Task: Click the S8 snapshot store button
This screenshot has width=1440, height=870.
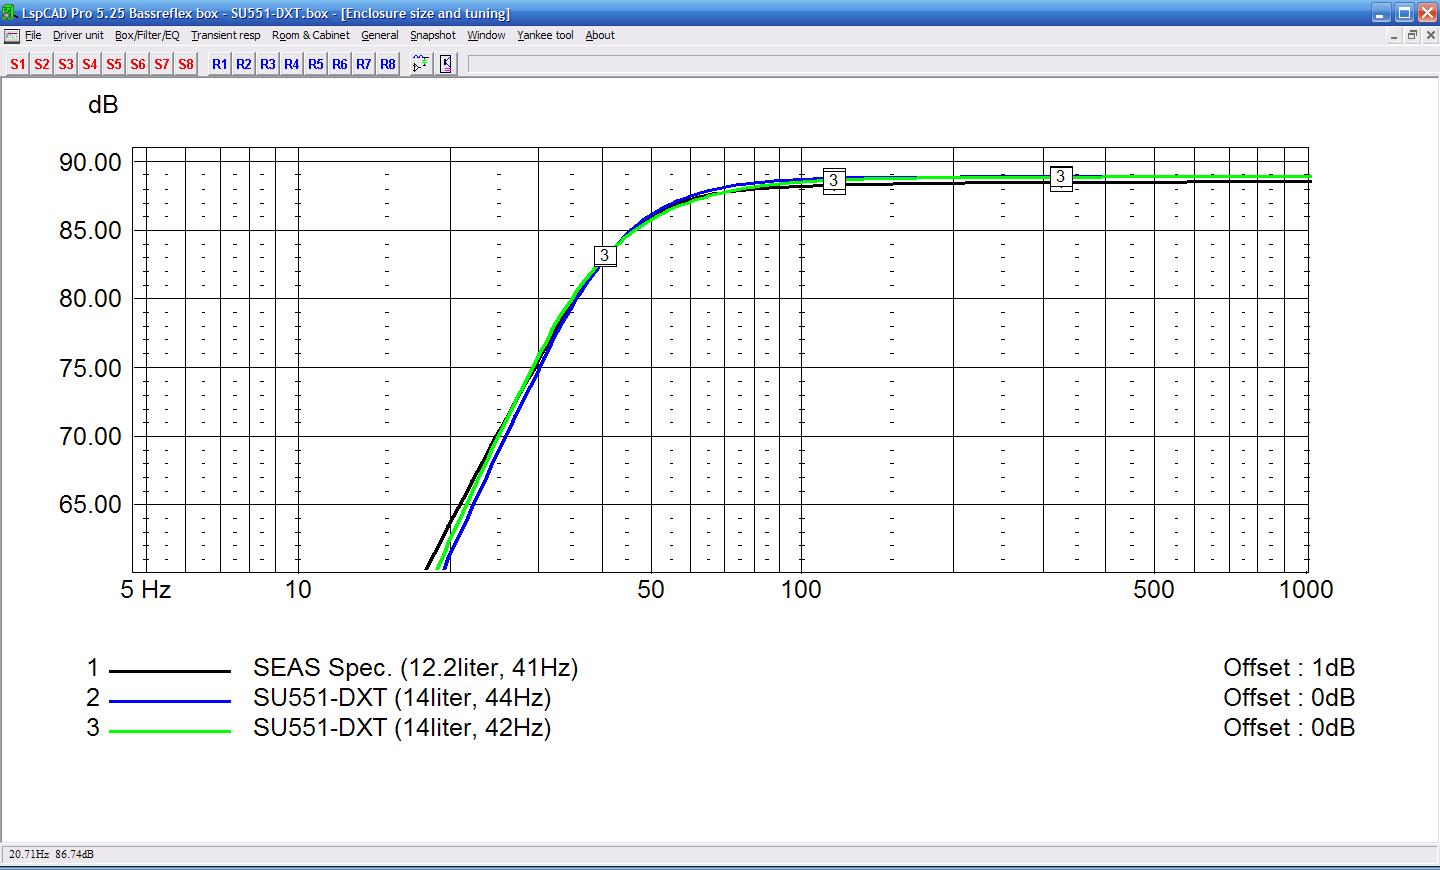Action: (x=186, y=64)
